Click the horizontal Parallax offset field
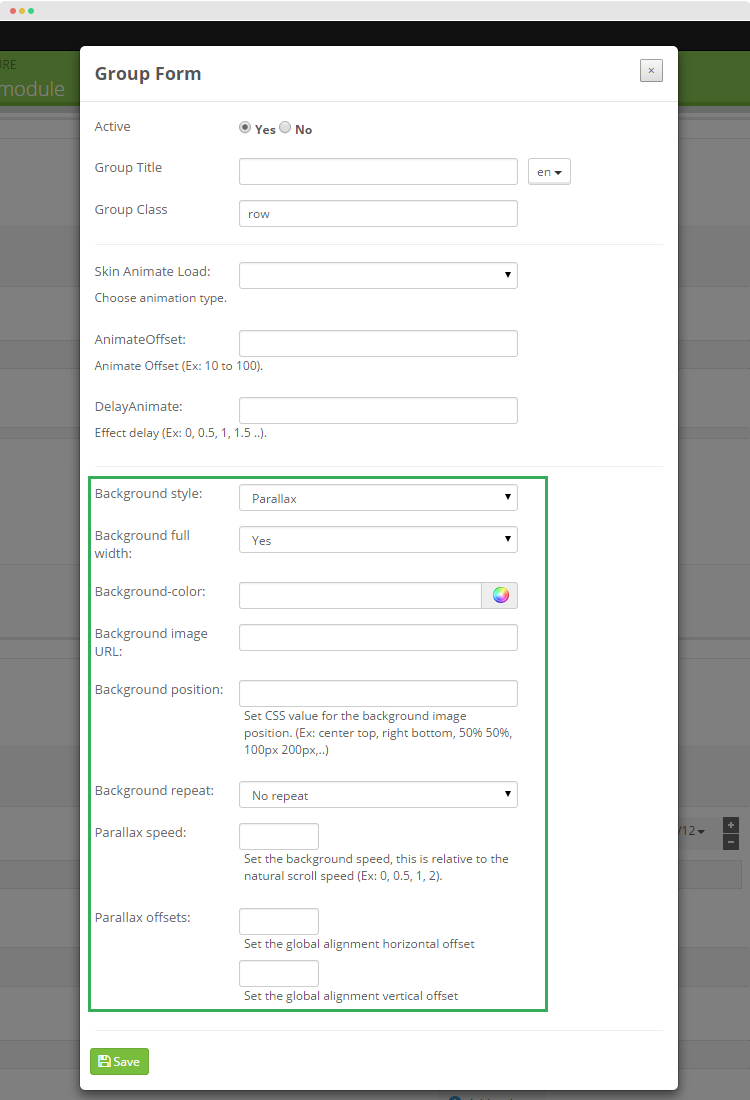Viewport: 750px width, 1100px height. click(x=279, y=921)
